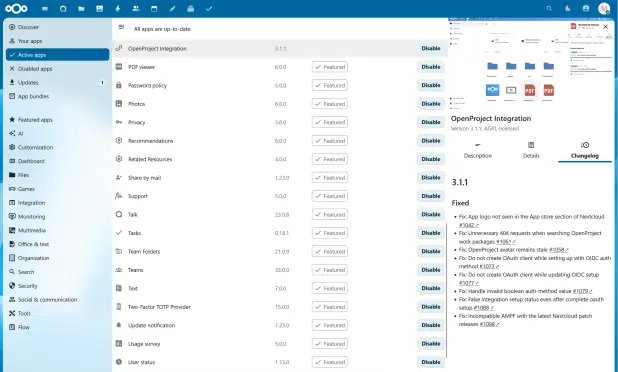This screenshot has width=618, height=372.
Task: Disable the Talk app
Action: coord(431,214)
